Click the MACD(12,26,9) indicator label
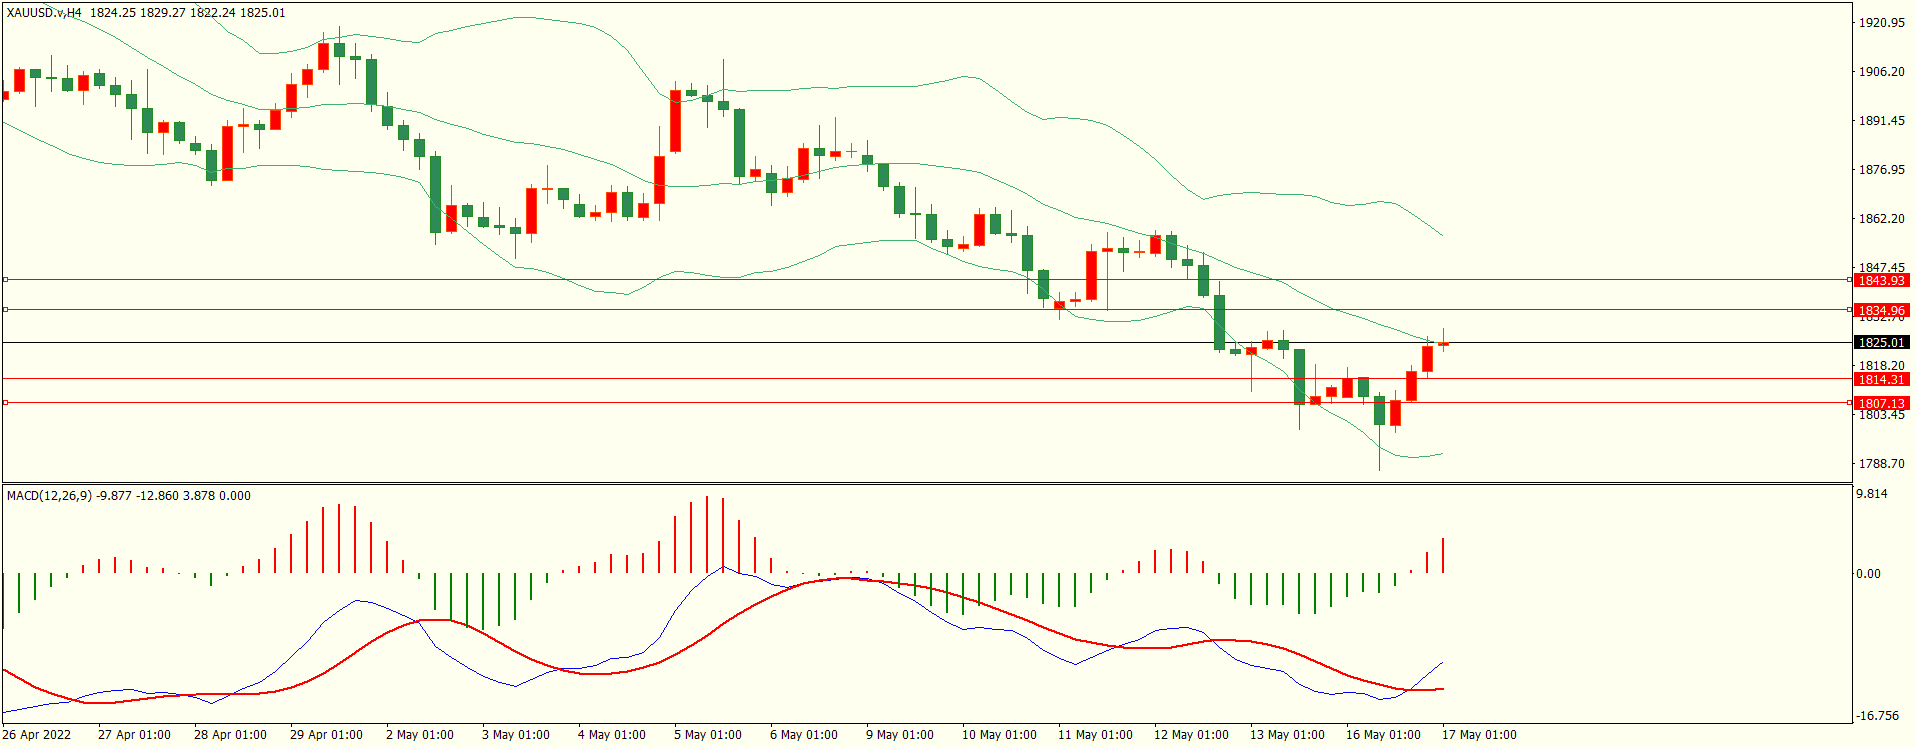The height and width of the screenshot is (747, 1916). 49,496
